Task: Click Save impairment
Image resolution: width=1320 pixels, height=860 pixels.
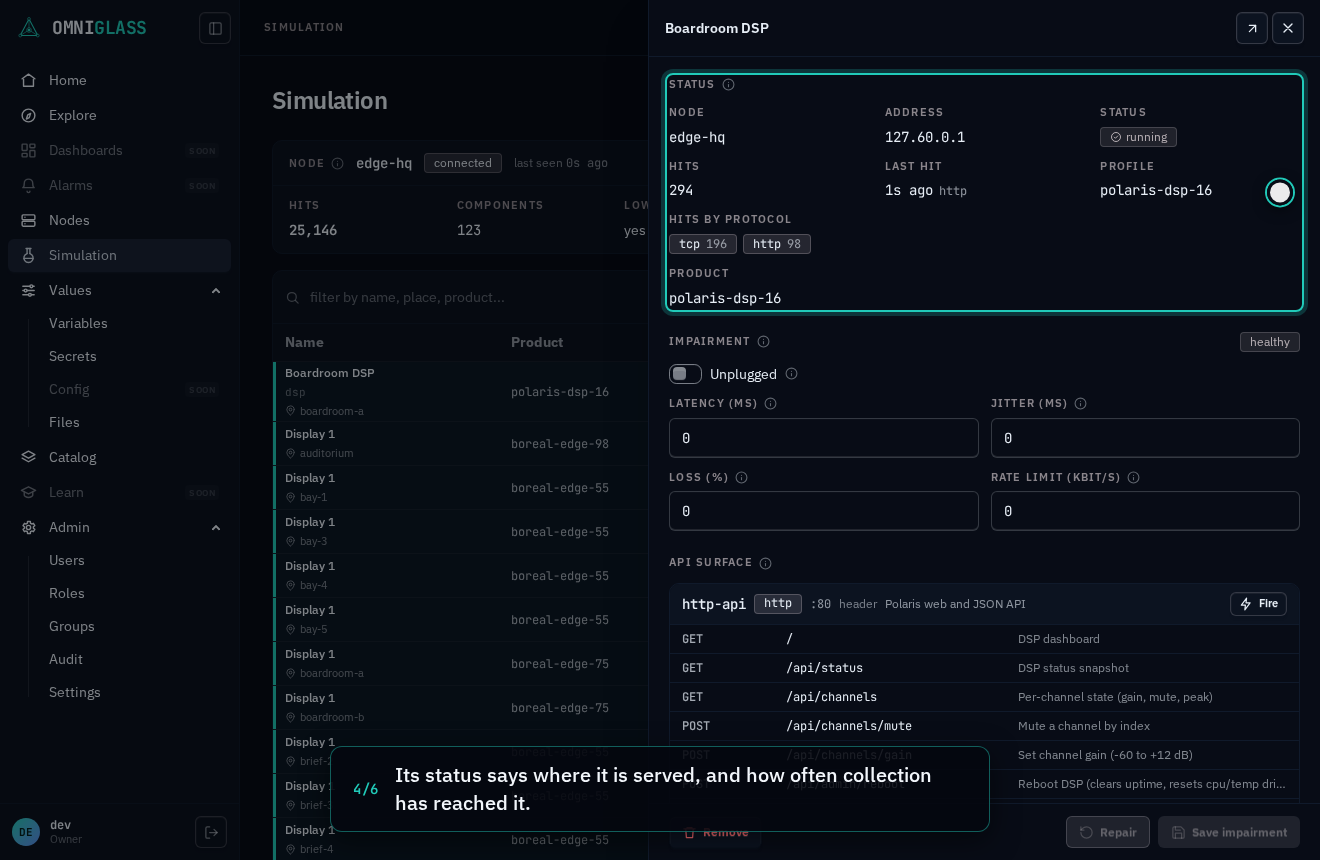Action: coord(1229,832)
